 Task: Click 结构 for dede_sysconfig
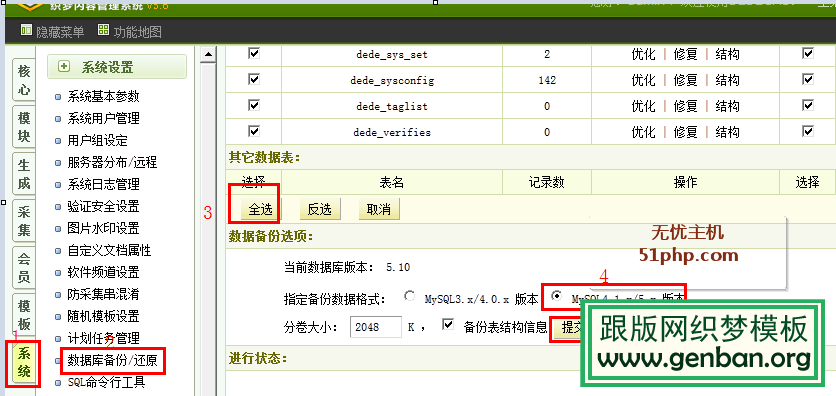727,80
